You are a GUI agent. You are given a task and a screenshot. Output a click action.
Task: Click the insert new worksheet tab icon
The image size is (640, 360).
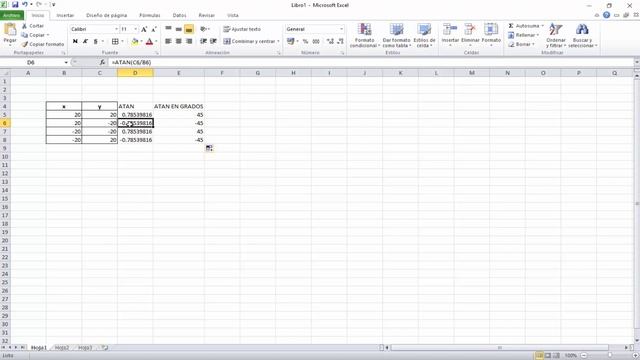click(105, 348)
